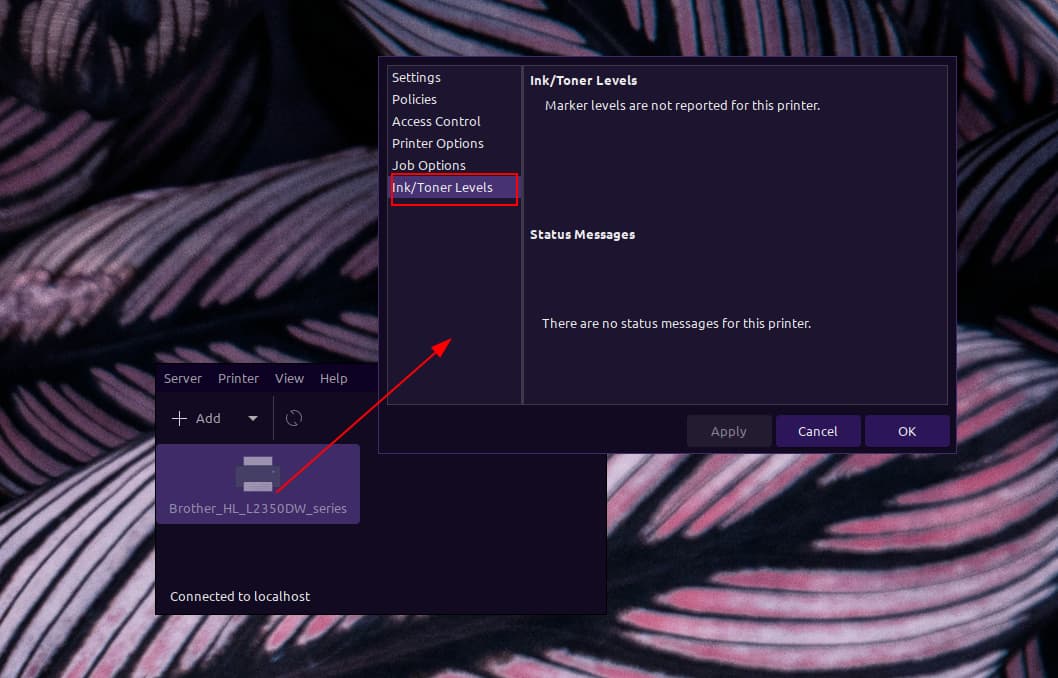Viewport: 1058px width, 678px height.
Task: Open Access Control section
Action: 436,121
